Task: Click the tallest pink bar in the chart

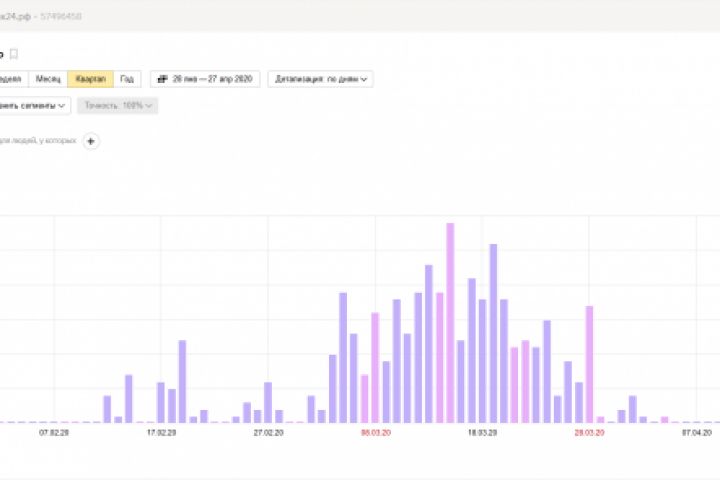Action: coord(450,323)
